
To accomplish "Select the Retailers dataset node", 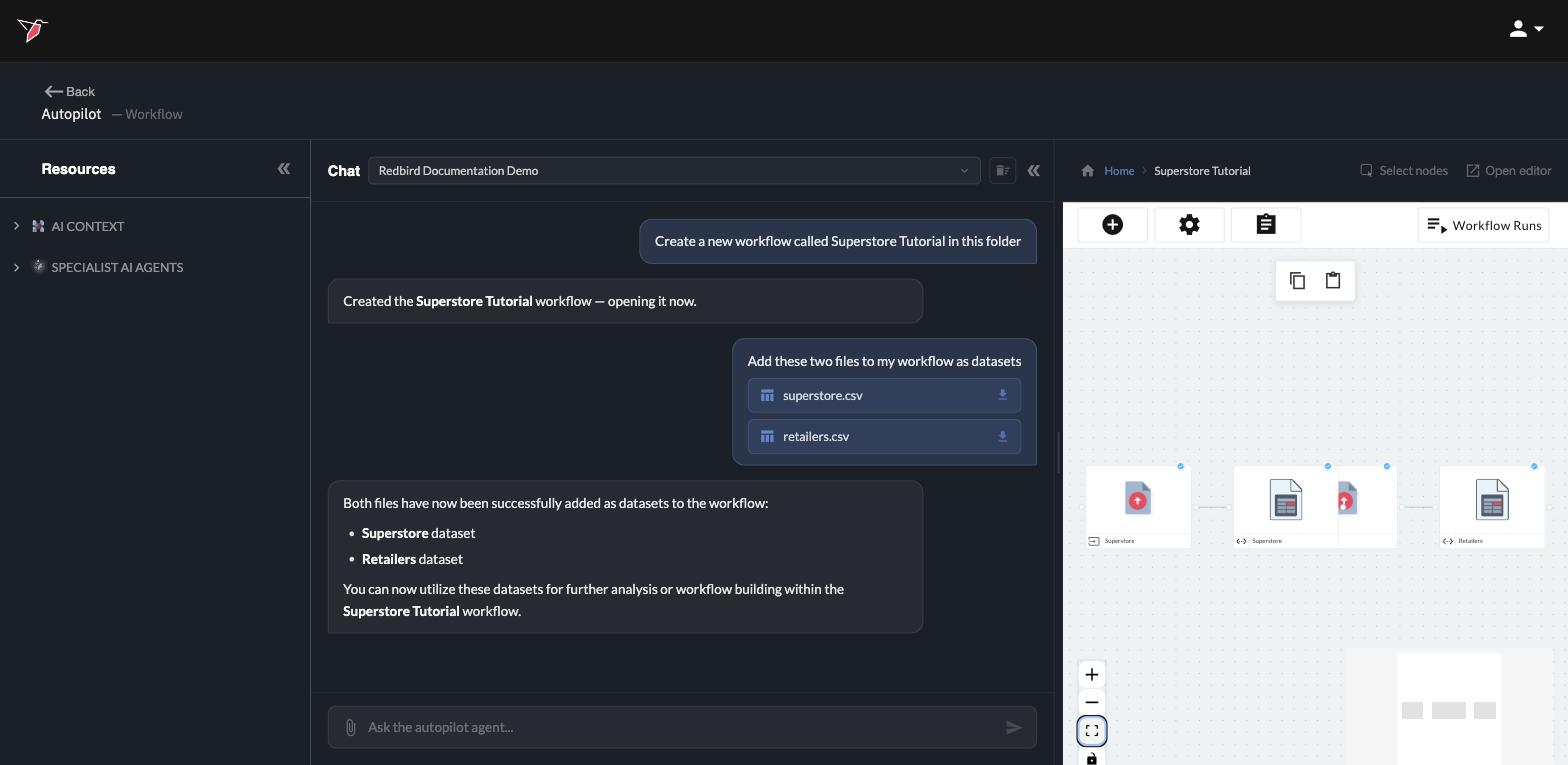I will point(1492,506).
